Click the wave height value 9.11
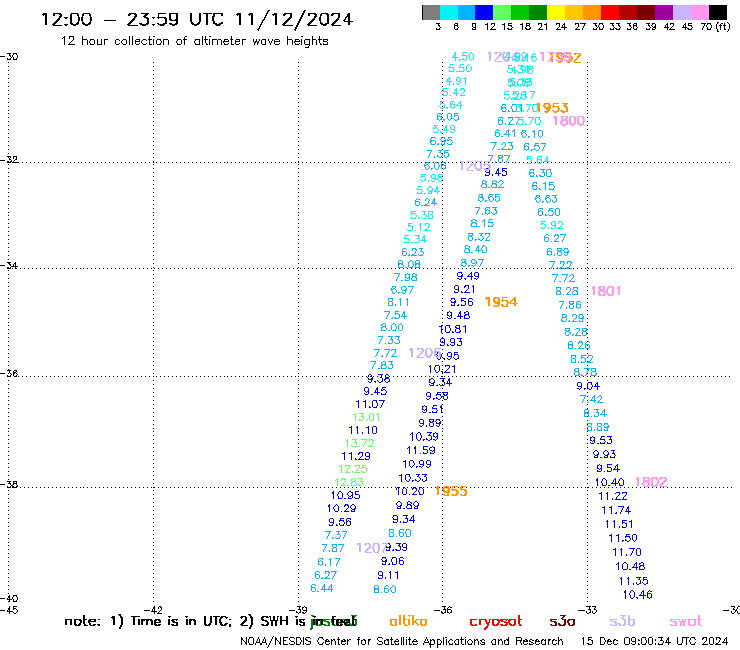Viewport: 740px width, 650px height. (x=388, y=576)
